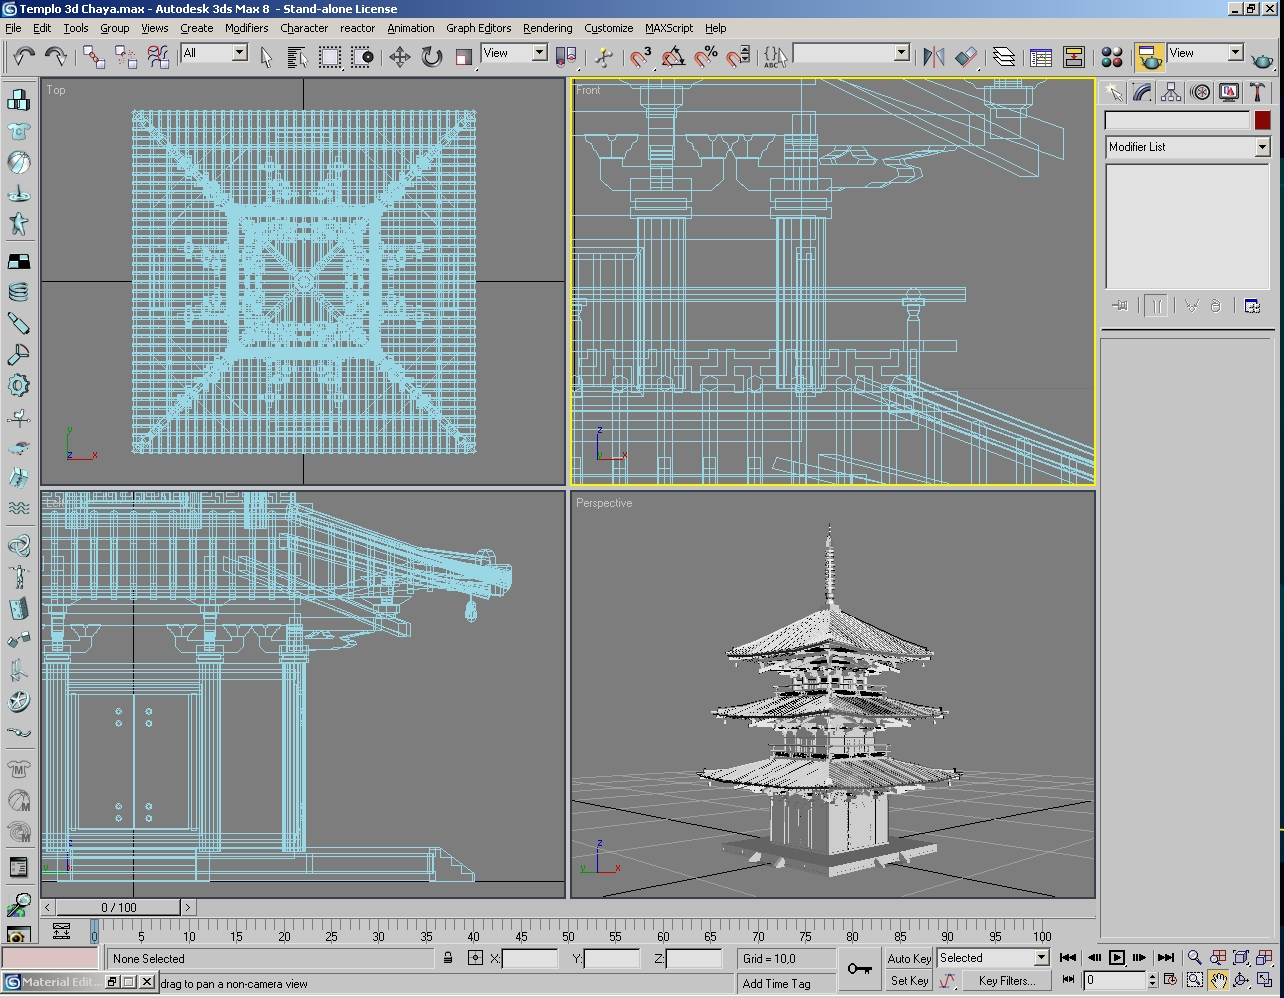Click the Arc Rotate viewport control

(x=1241, y=981)
